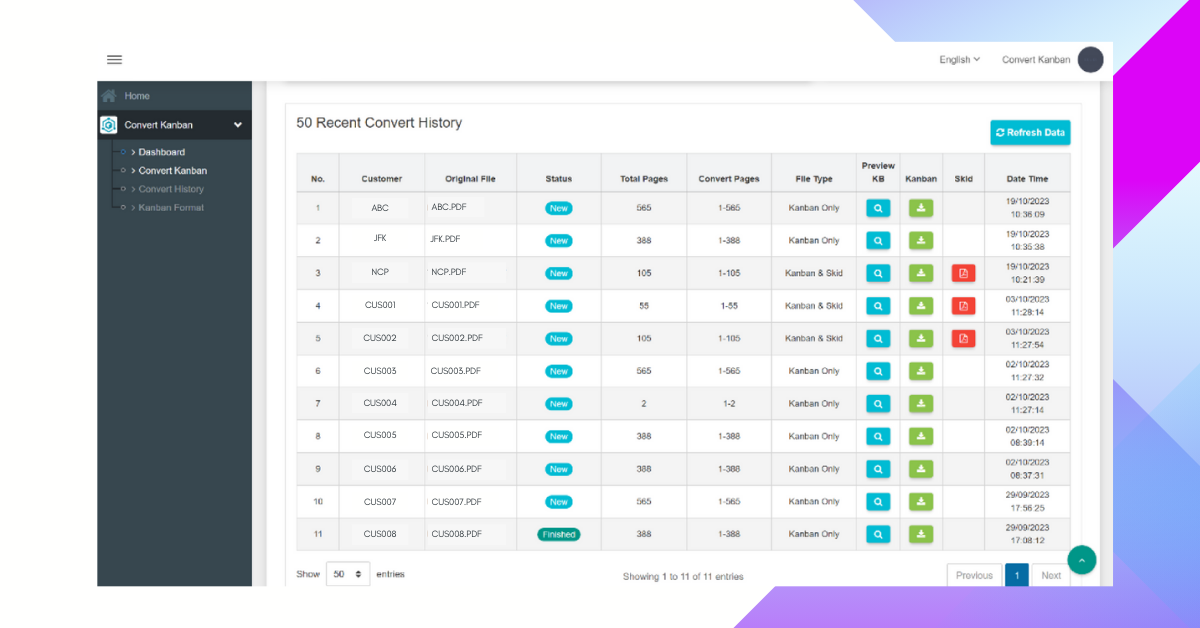
Task: Download the kanban file for CUS002
Action: [921, 338]
